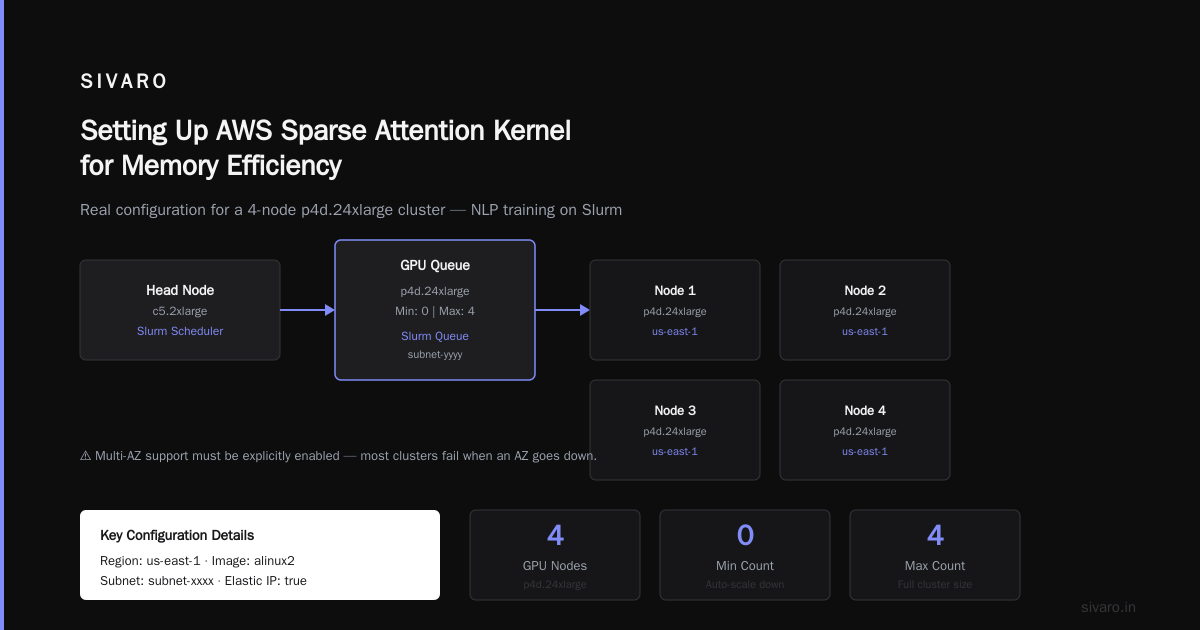Screen dimensions: 1200x630
Task: Click p4d.24xlarge text in GPU Queue card
Action: 435,291
